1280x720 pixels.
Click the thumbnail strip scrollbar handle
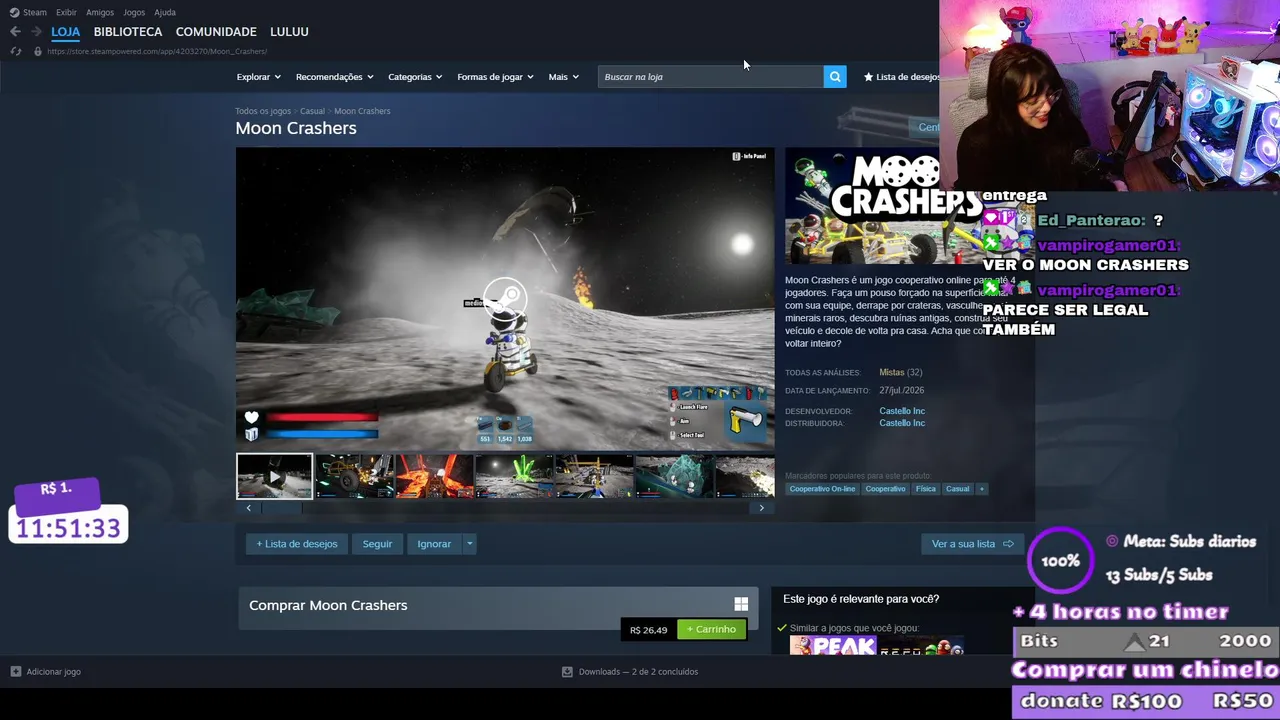pos(281,508)
